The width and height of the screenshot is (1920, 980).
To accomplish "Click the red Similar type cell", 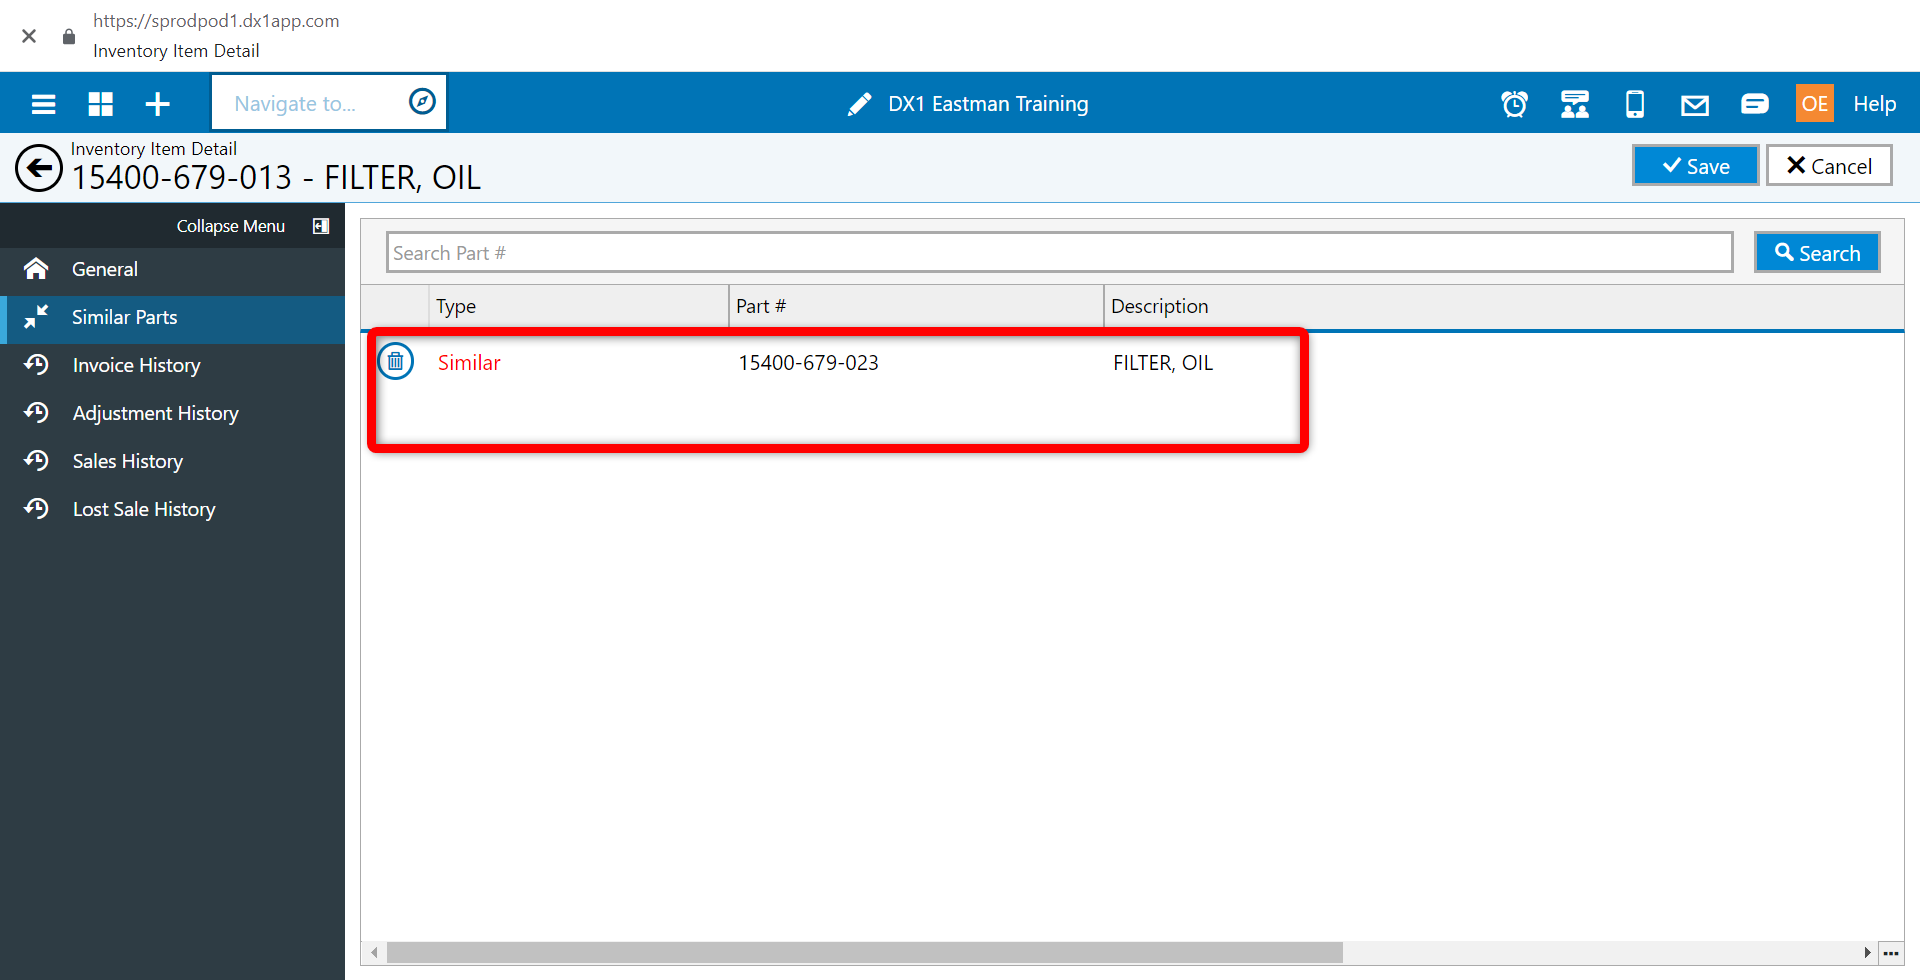I will tap(469, 363).
